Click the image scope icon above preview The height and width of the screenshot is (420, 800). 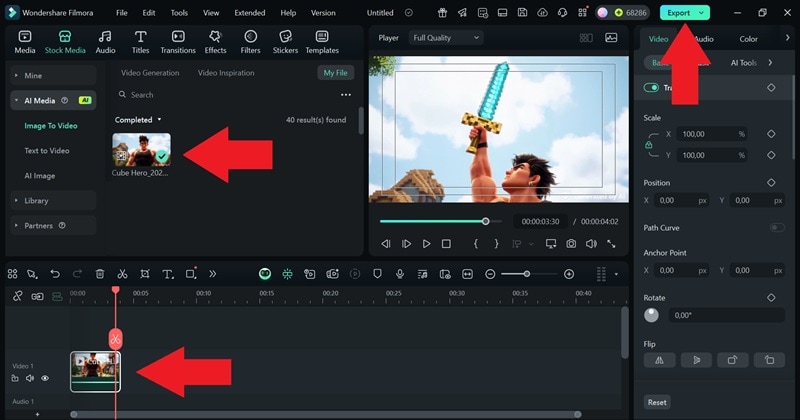point(611,37)
